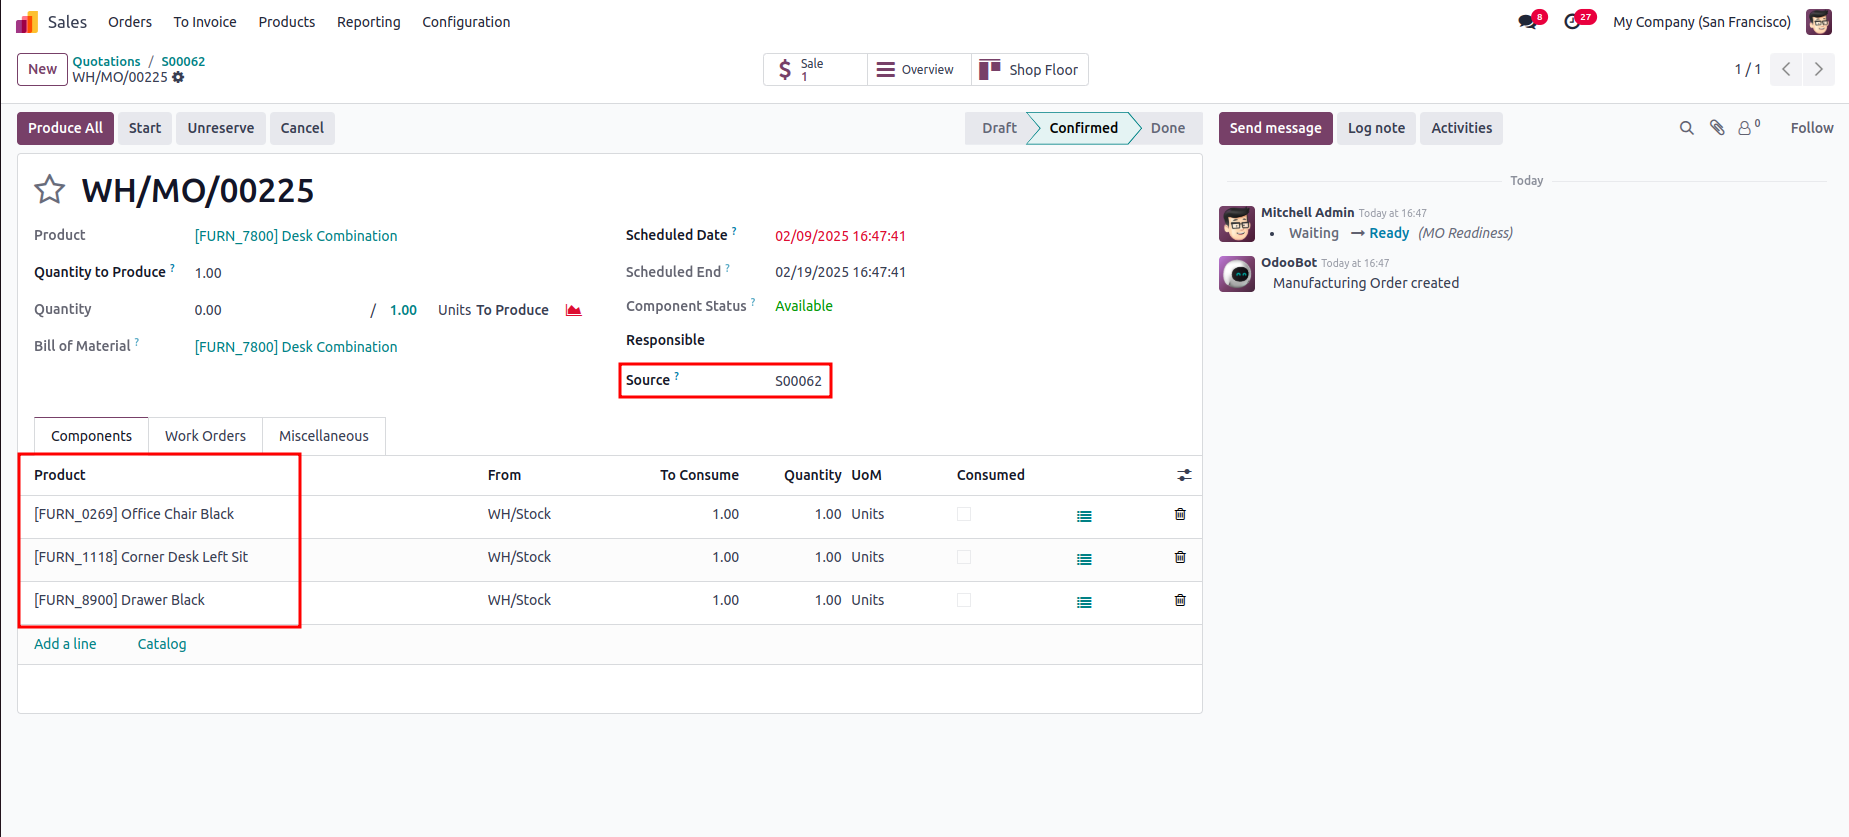Toggle Consumed checkbox for Corner Desk Left Sit

point(964,557)
